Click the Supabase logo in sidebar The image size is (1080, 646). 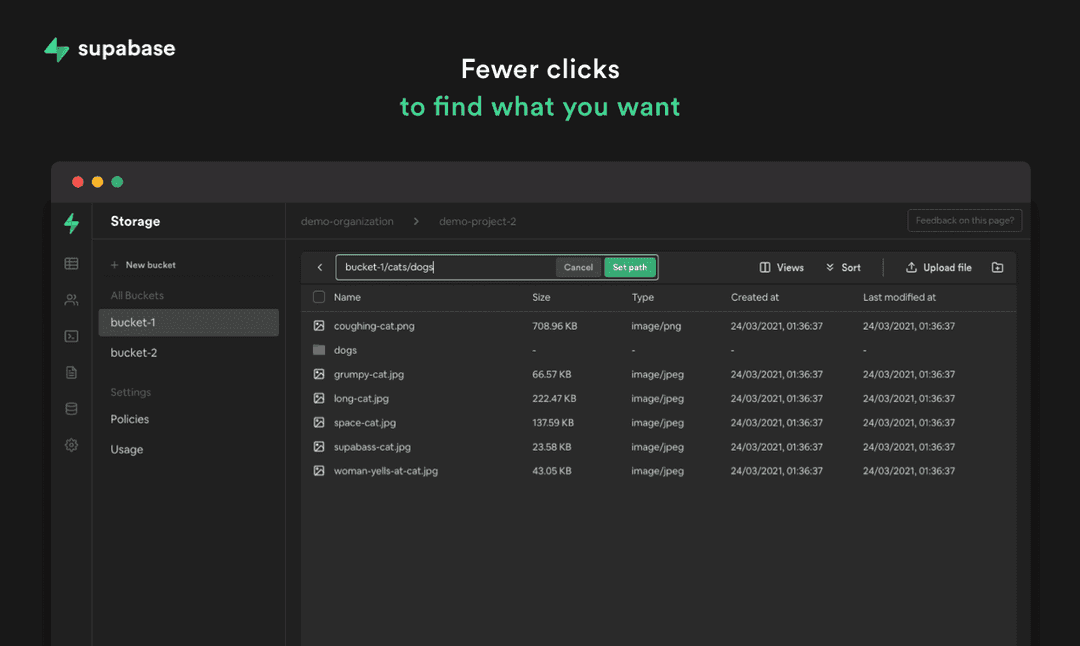(71, 223)
